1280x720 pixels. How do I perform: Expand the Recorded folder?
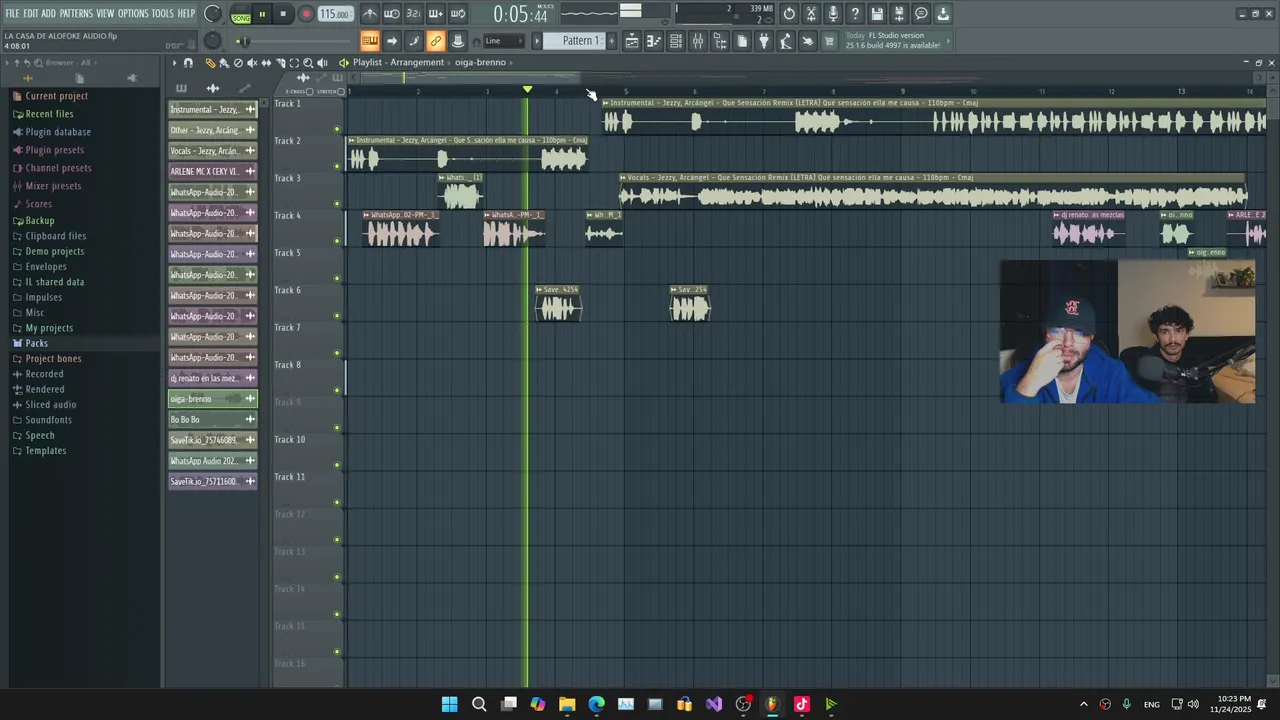44,374
